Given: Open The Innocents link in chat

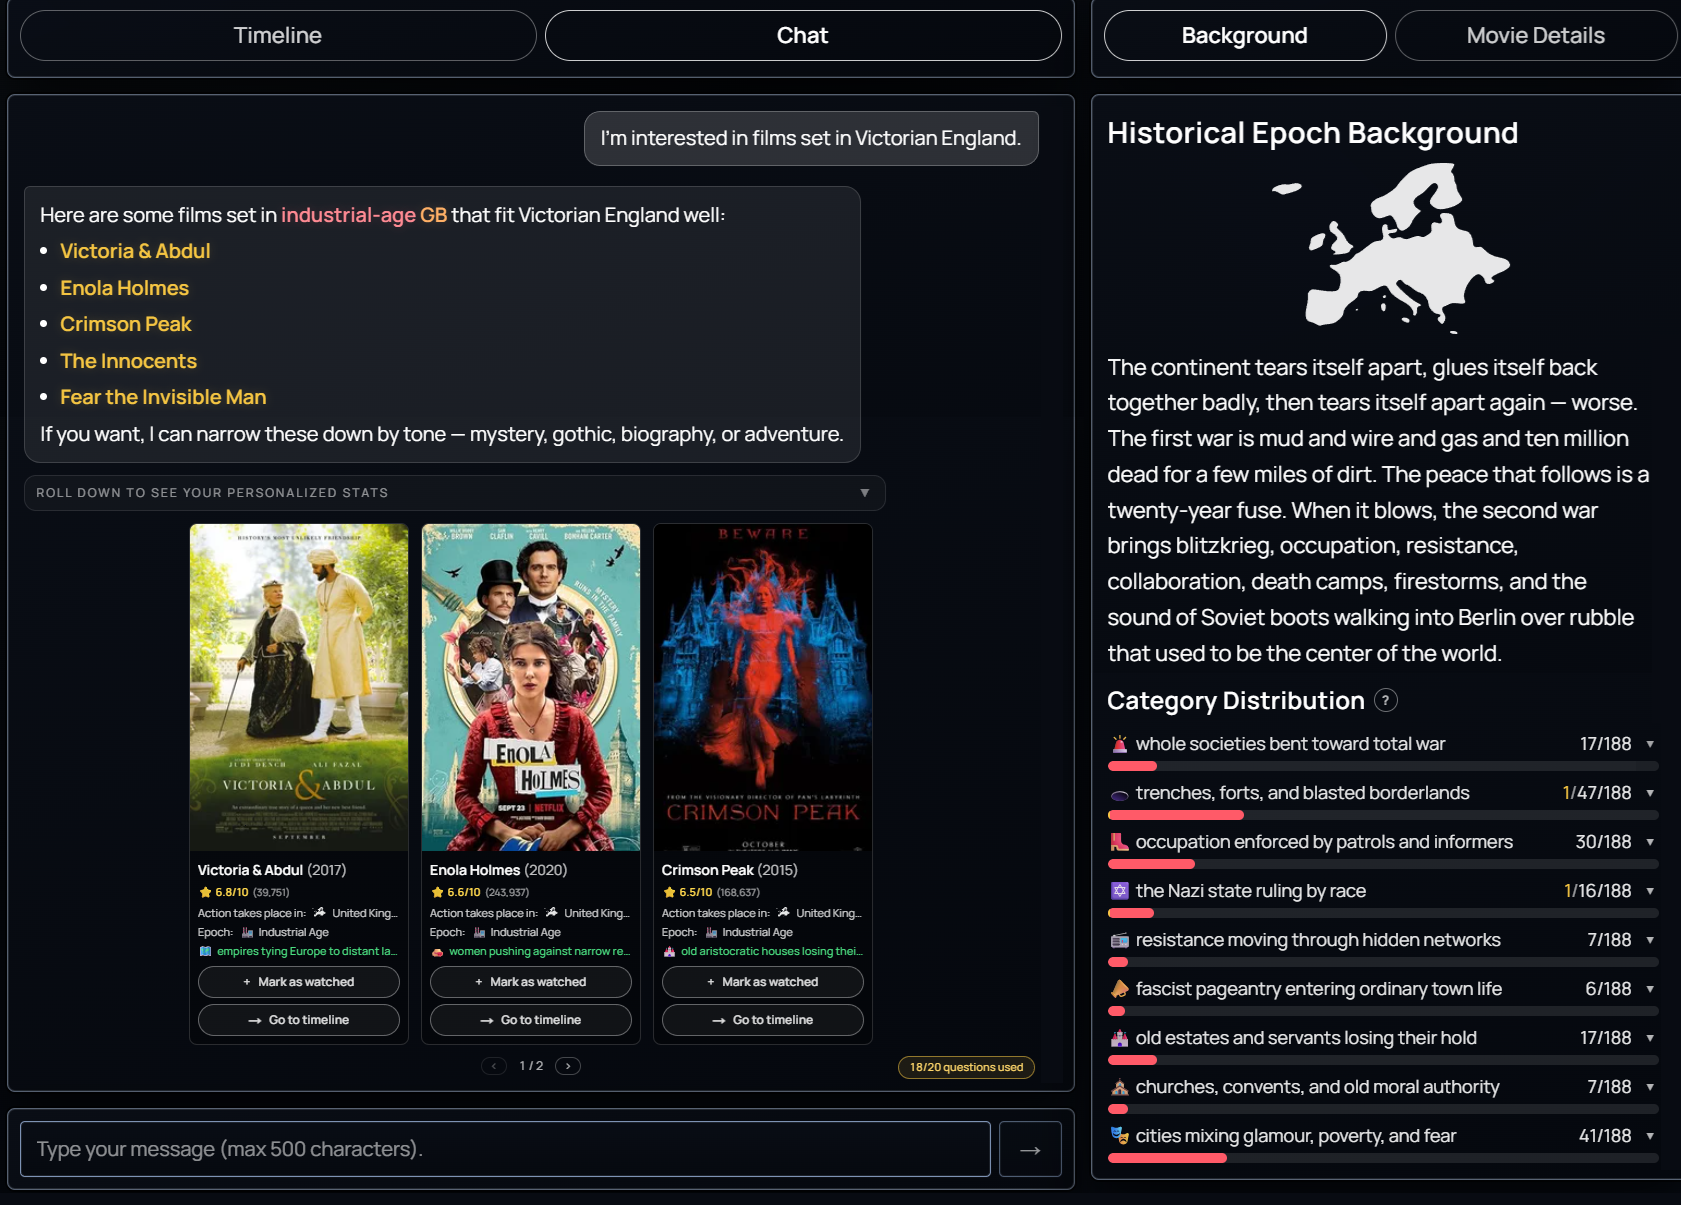Looking at the screenshot, I should (128, 361).
